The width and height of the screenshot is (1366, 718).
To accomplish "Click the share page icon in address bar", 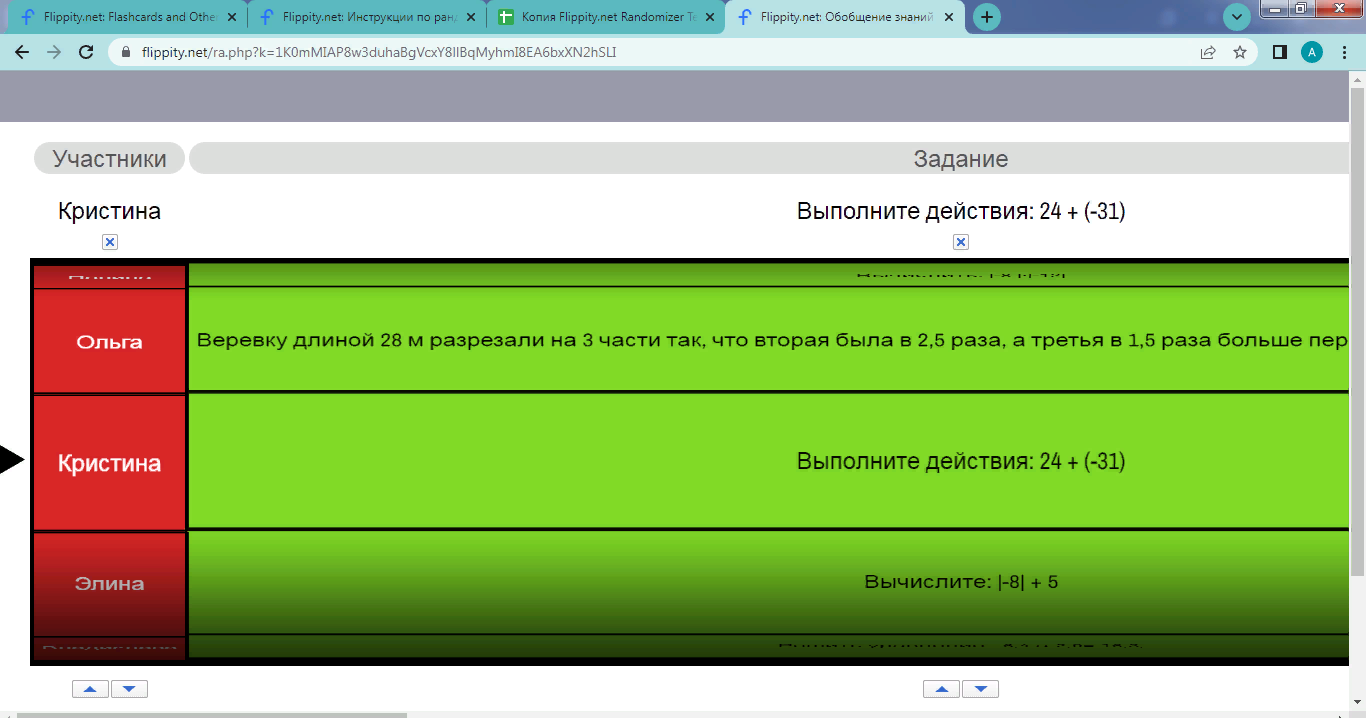I will (x=1208, y=53).
